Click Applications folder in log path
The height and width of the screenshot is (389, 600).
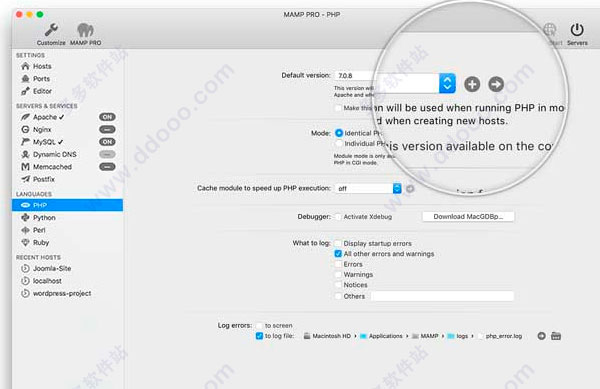[x=381, y=336]
